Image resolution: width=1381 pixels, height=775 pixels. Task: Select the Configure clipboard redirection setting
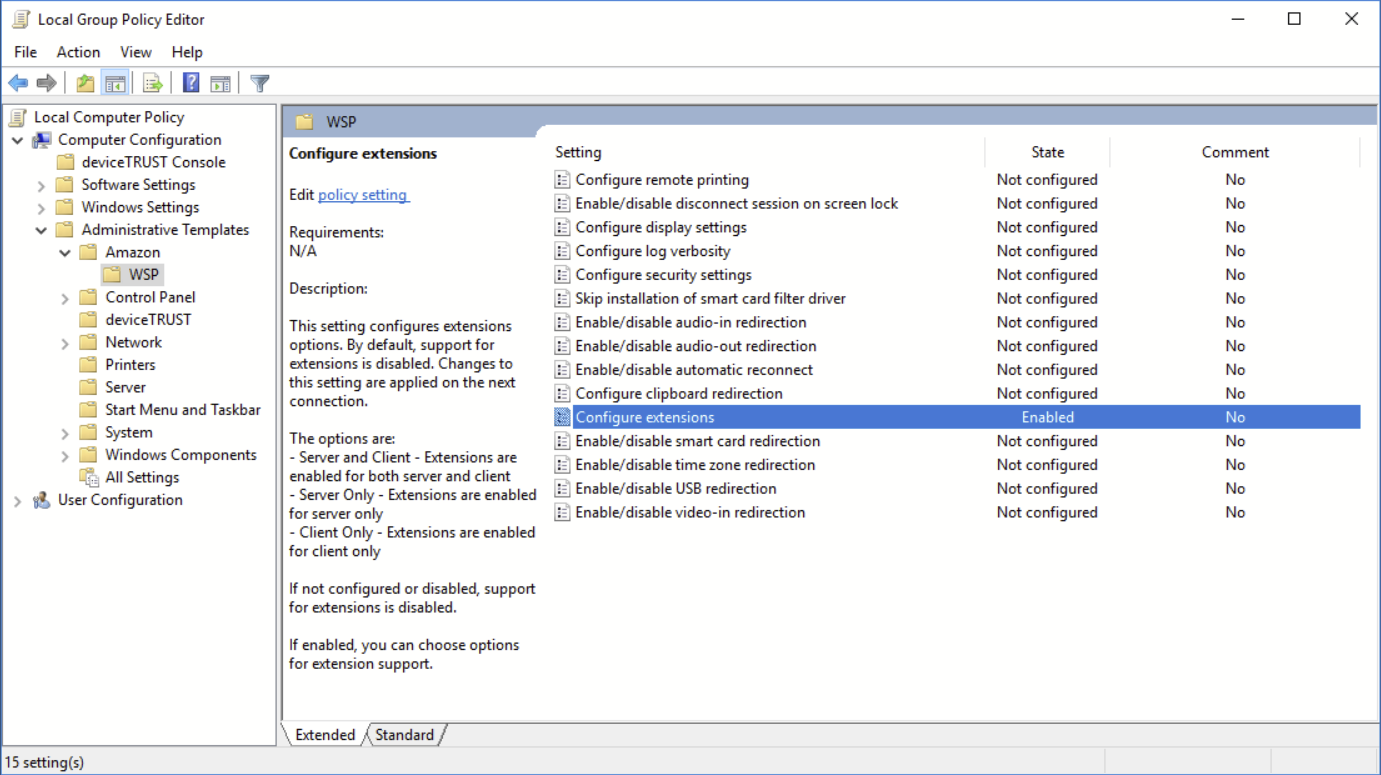pyautogui.click(x=678, y=393)
